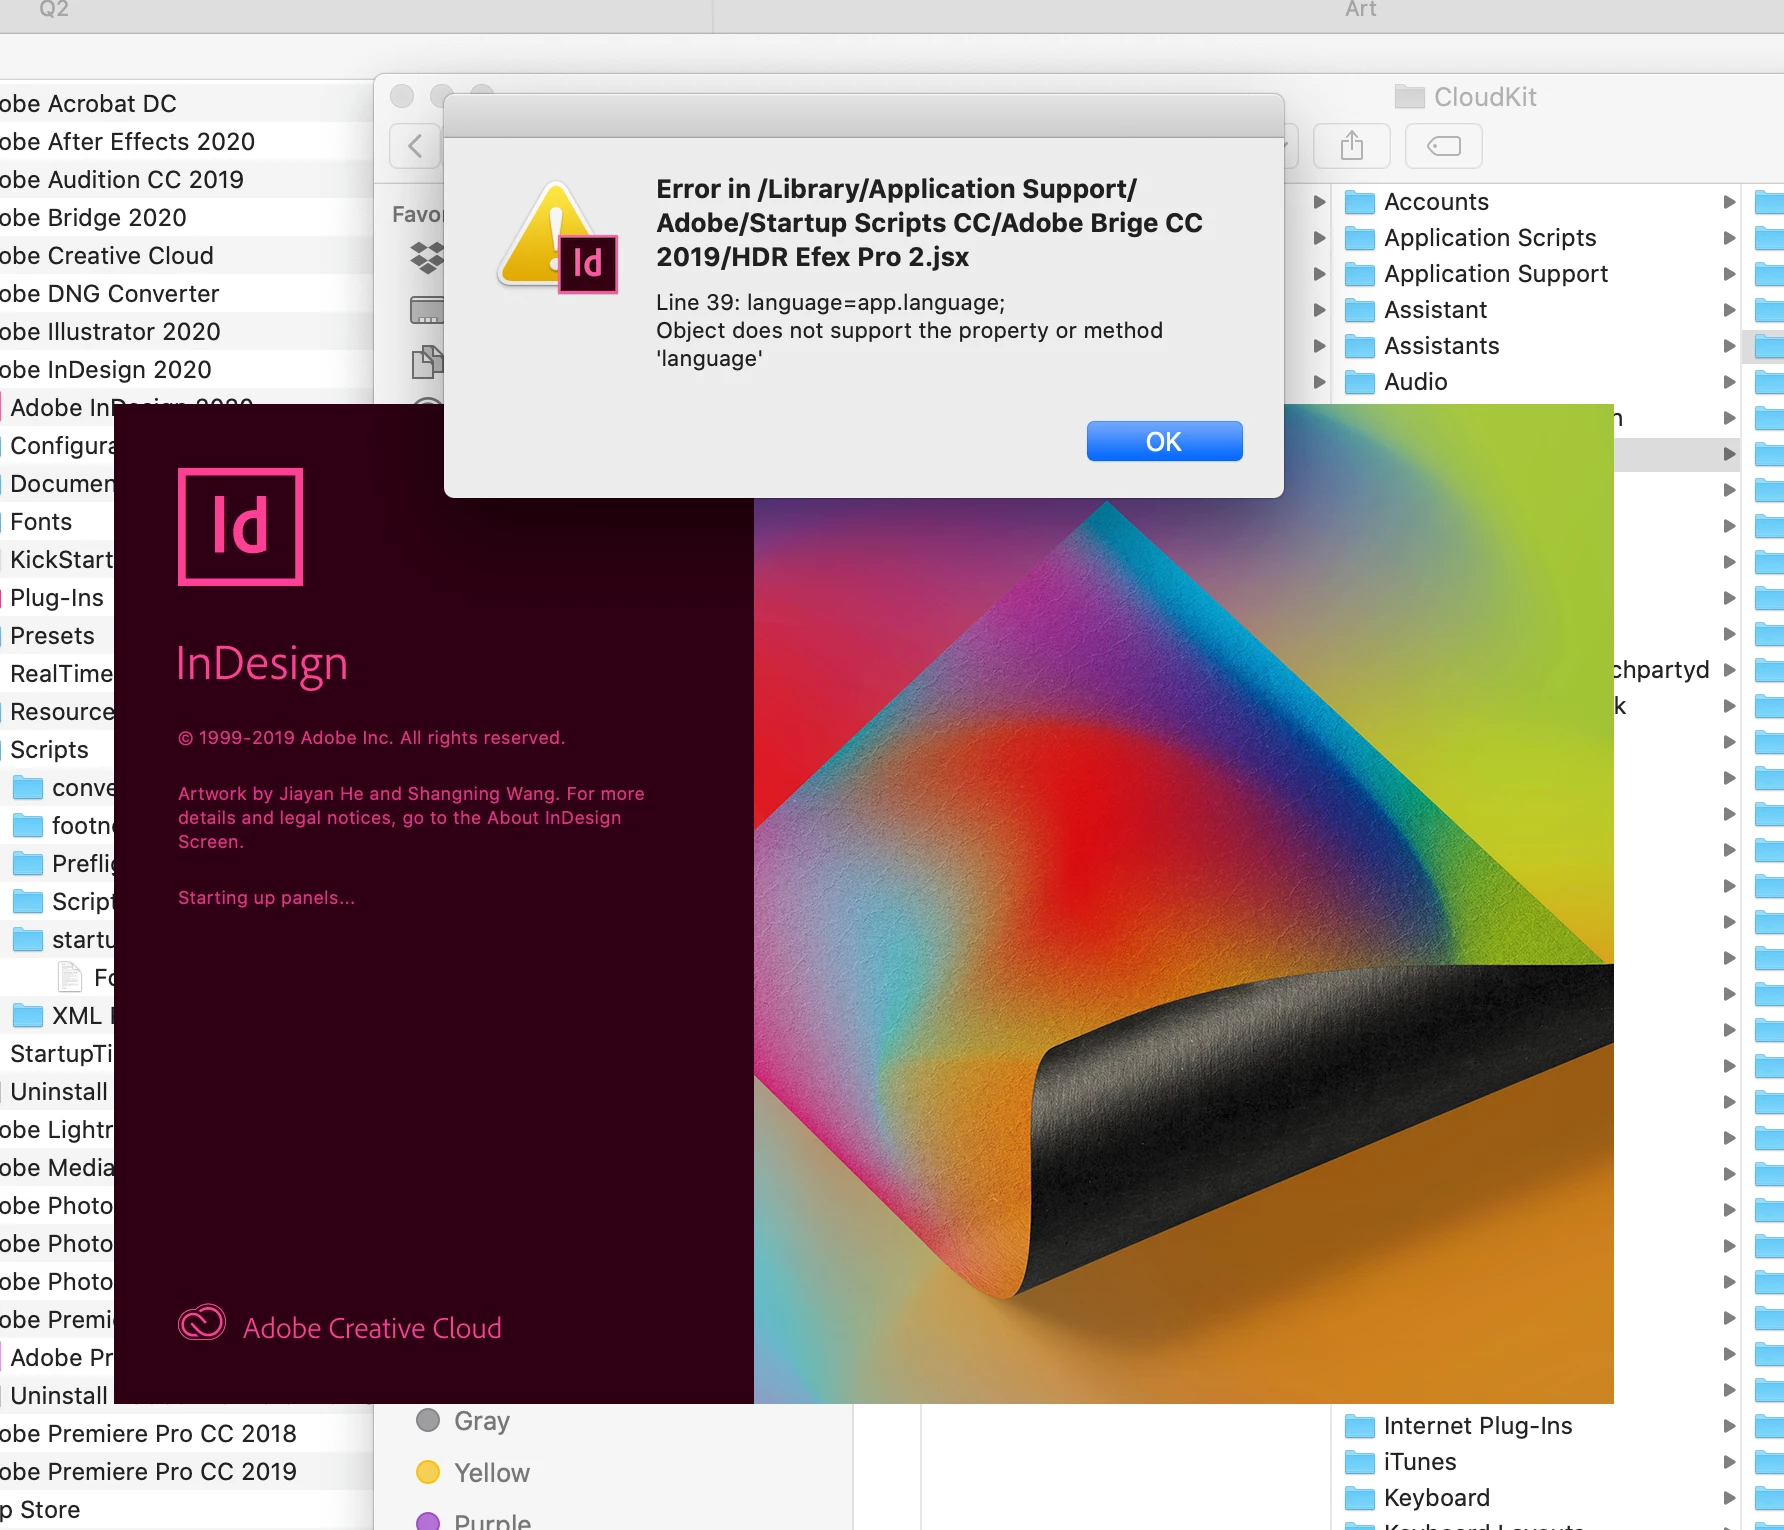The width and height of the screenshot is (1784, 1530).
Task: Expand the Accounts folder arrow
Action: (1729, 202)
